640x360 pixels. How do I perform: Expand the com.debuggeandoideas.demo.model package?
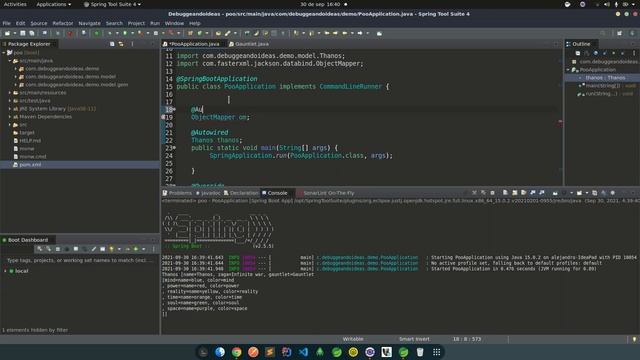(16, 77)
